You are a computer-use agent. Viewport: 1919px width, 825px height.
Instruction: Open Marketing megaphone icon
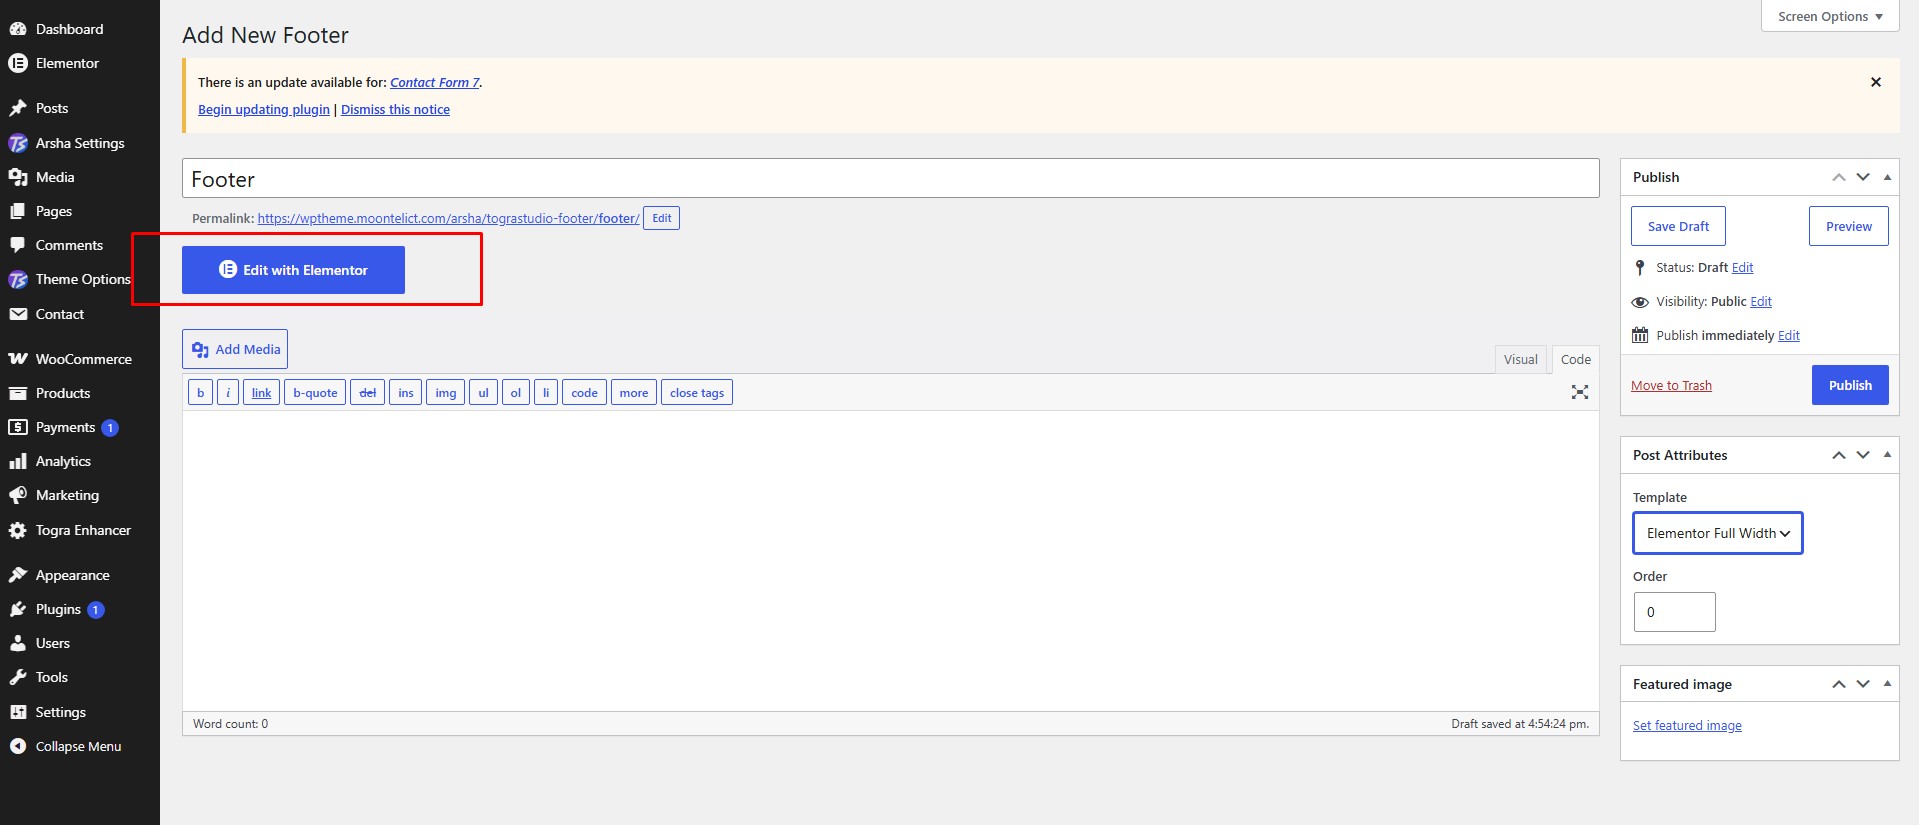pos(17,495)
